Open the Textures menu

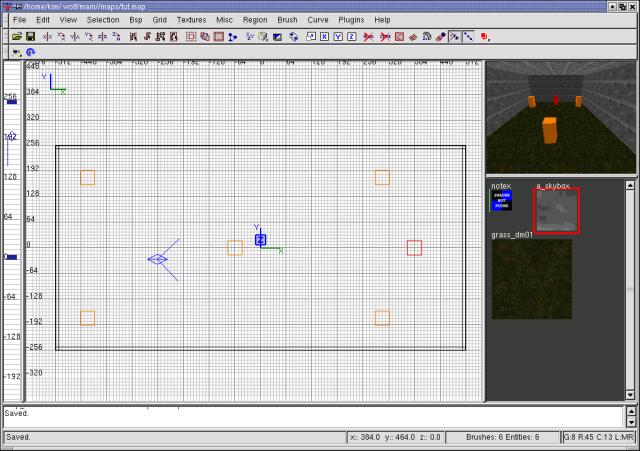tap(191, 20)
